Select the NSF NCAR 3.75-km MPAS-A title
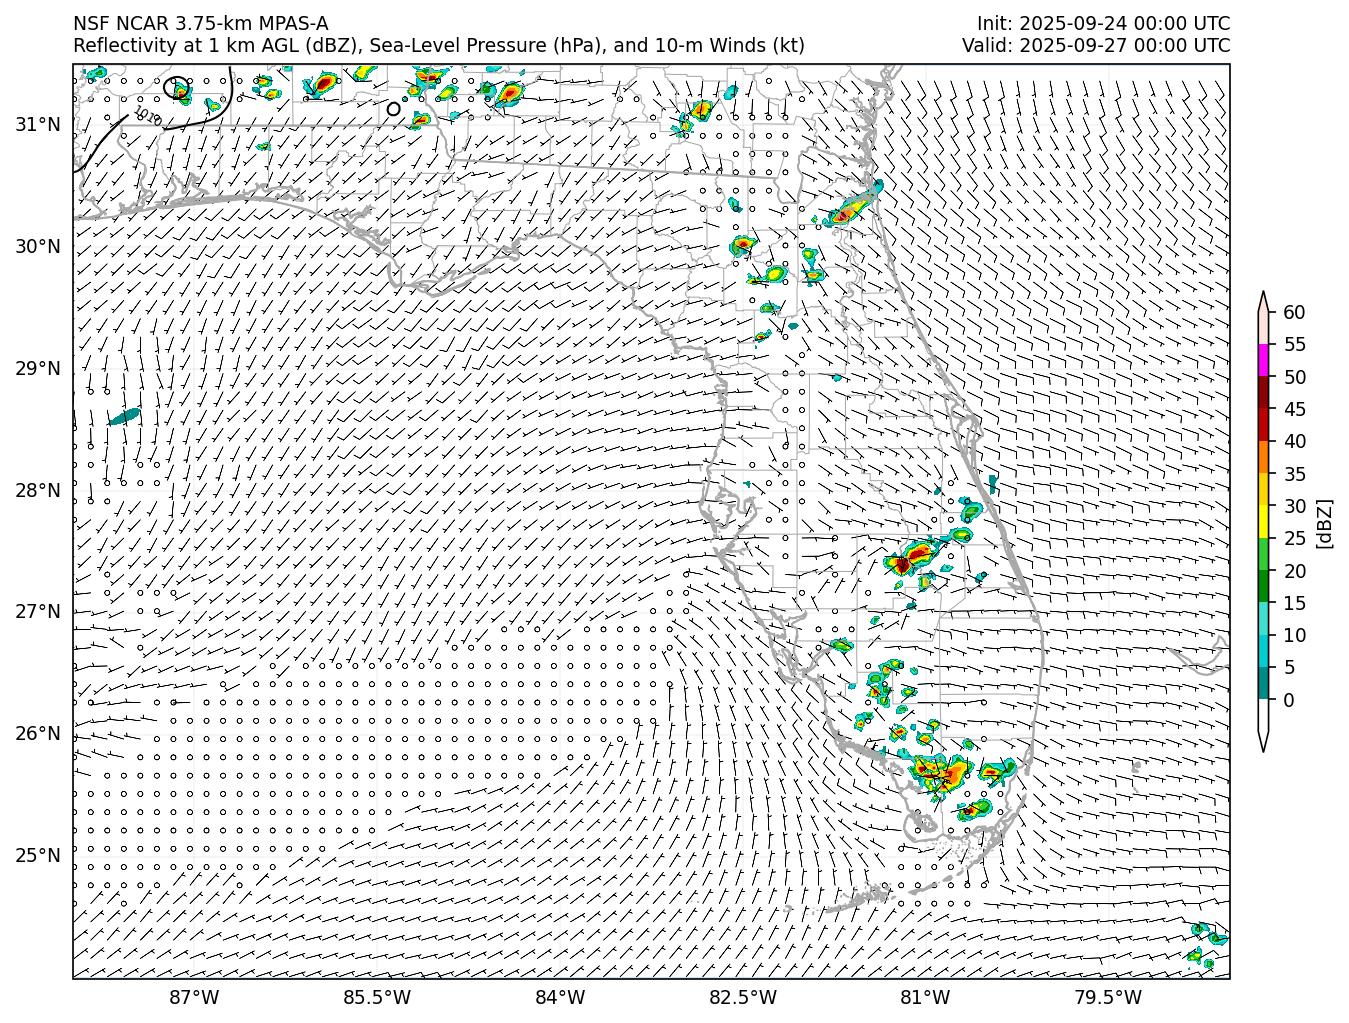The image size is (1349, 1023). 200,24
